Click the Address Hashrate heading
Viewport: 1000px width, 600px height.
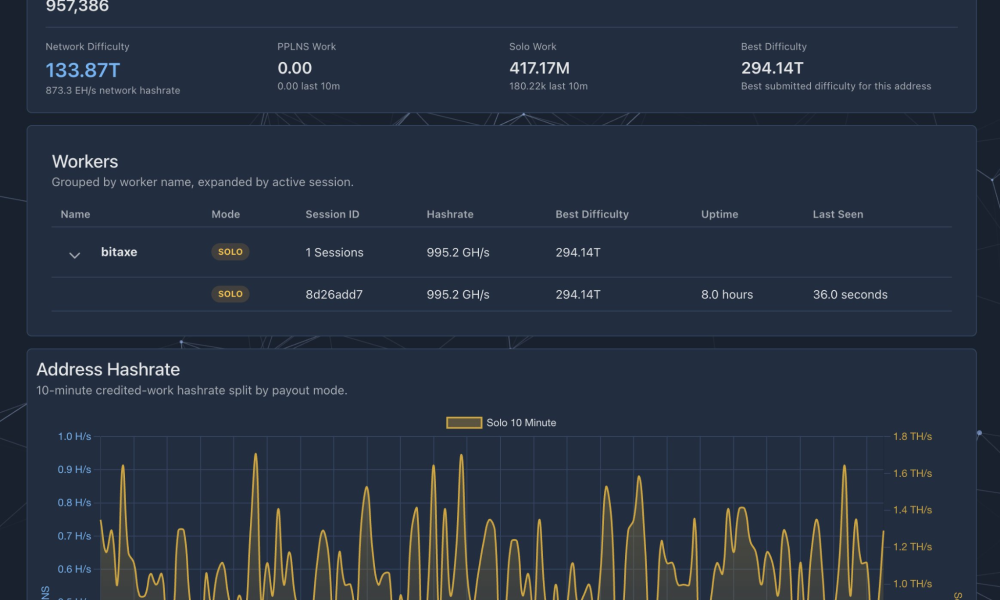108,369
